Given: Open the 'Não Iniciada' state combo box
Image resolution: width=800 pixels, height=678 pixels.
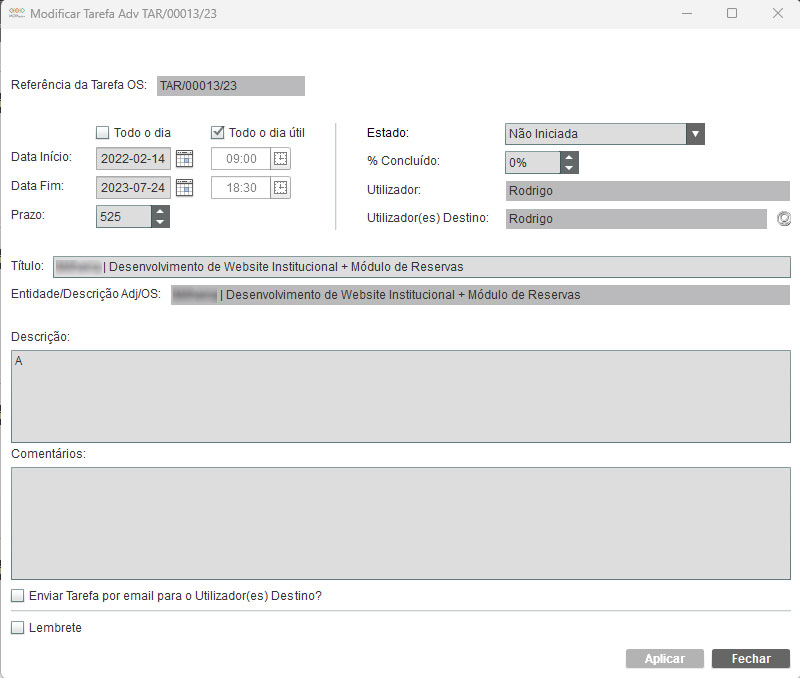Looking at the screenshot, I should 595,134.
